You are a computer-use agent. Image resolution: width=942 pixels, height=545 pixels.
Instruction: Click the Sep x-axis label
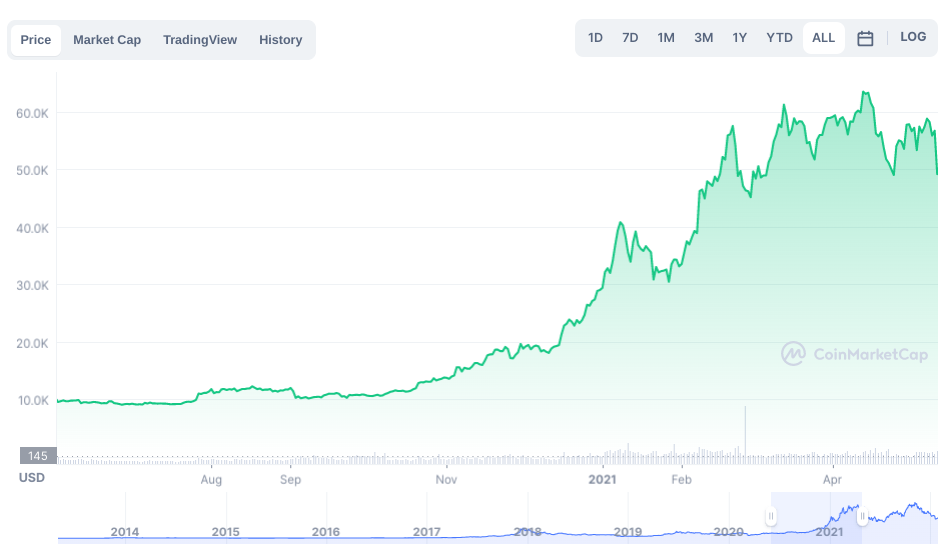[x=290, y=480]
